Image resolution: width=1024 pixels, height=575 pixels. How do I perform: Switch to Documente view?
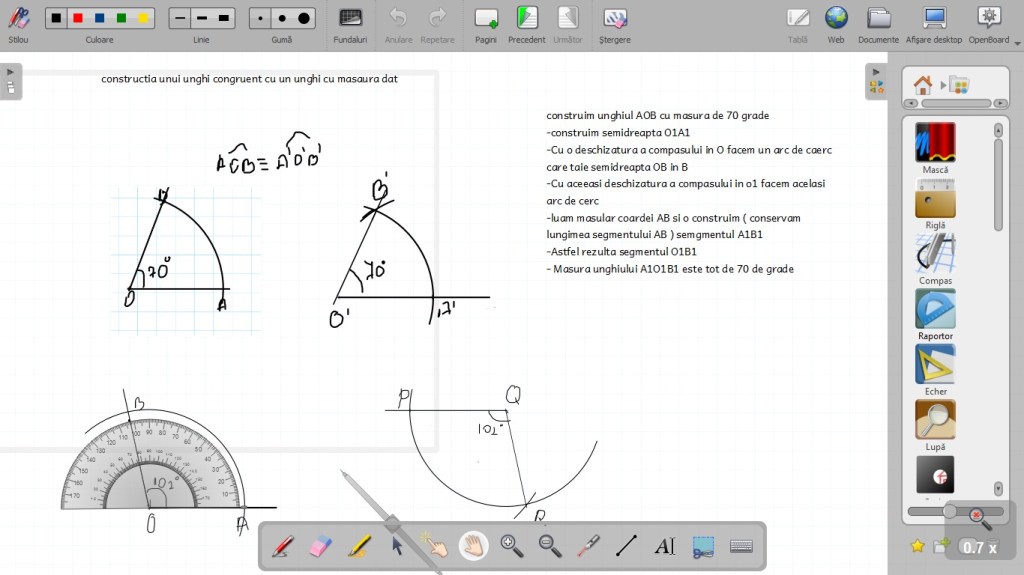[x=878, y=23]
